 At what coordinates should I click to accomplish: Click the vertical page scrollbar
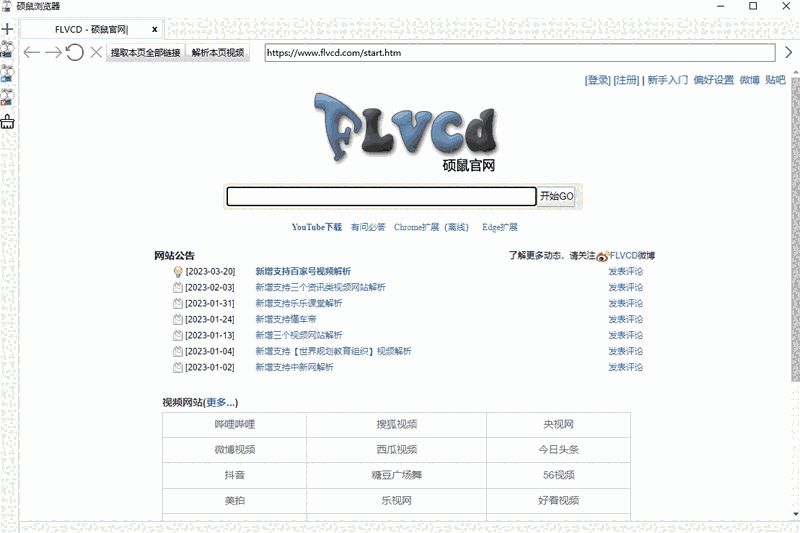click(795, 230)
